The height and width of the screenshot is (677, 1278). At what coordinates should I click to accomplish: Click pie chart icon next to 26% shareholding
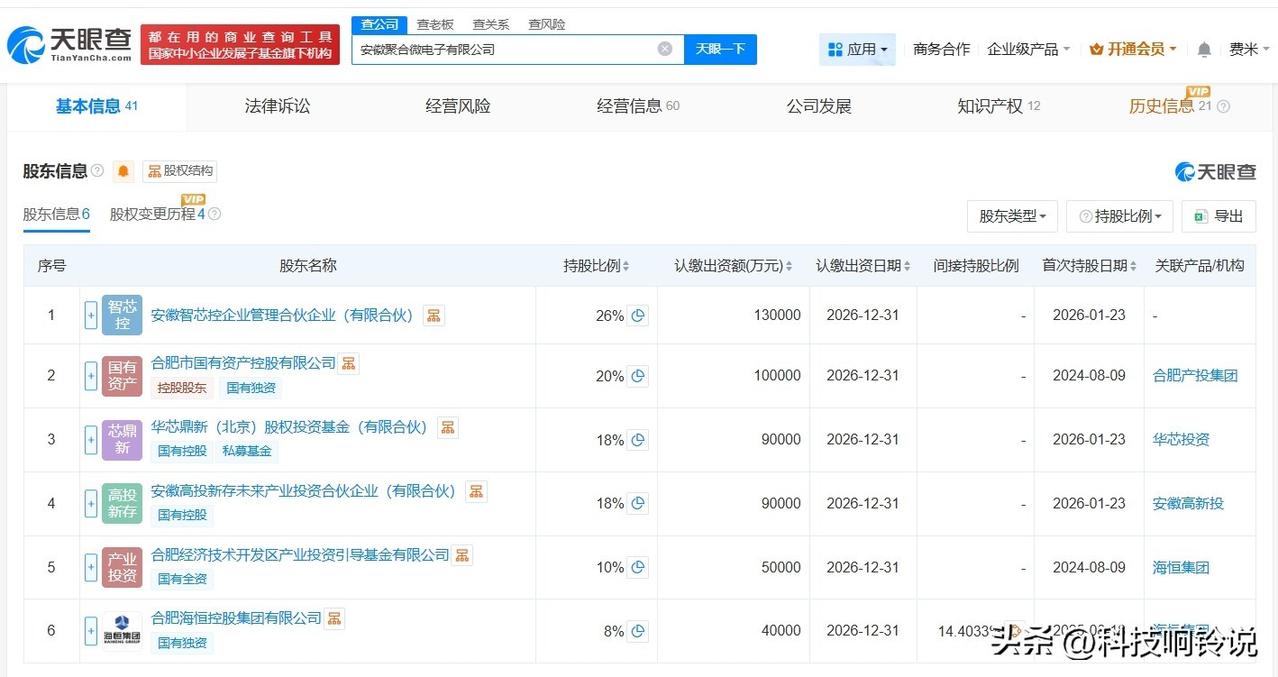point(638,315)
